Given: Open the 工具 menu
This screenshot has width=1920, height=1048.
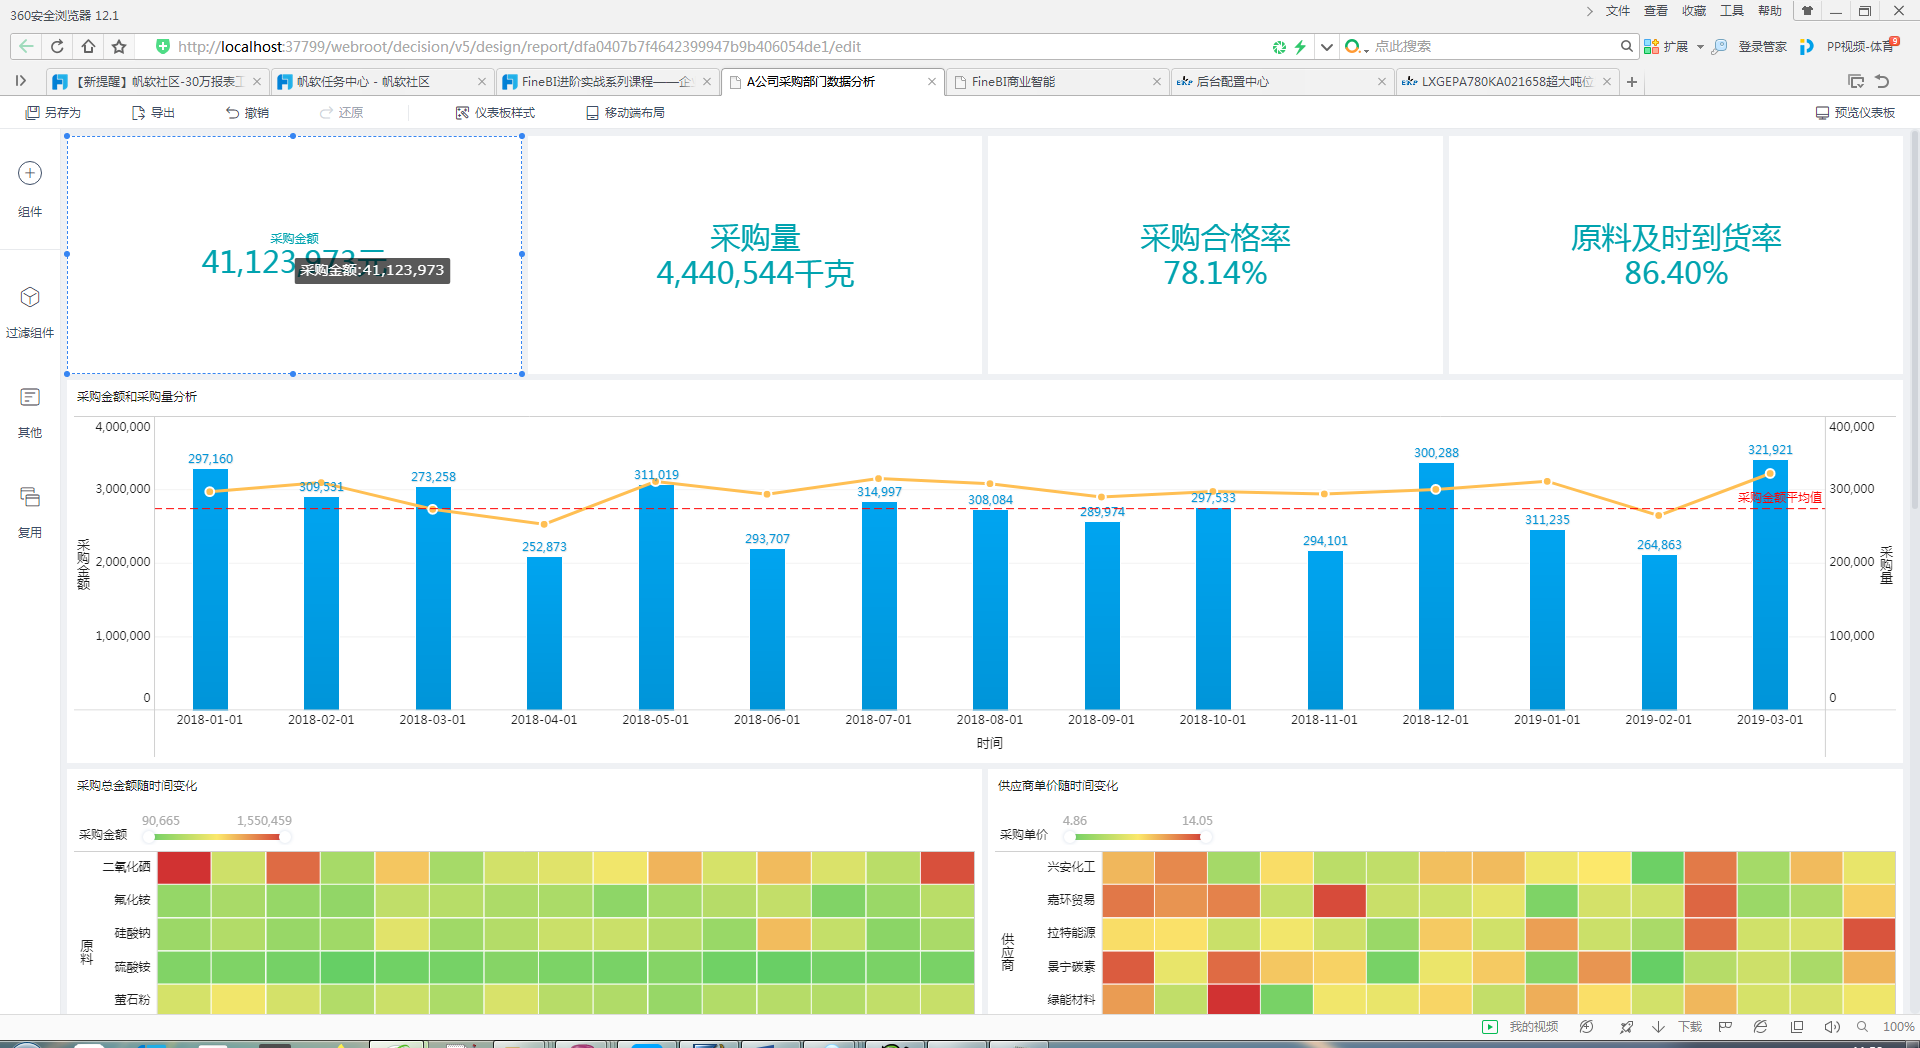Looking at the screenshot, I should (x=1731, y=11).
